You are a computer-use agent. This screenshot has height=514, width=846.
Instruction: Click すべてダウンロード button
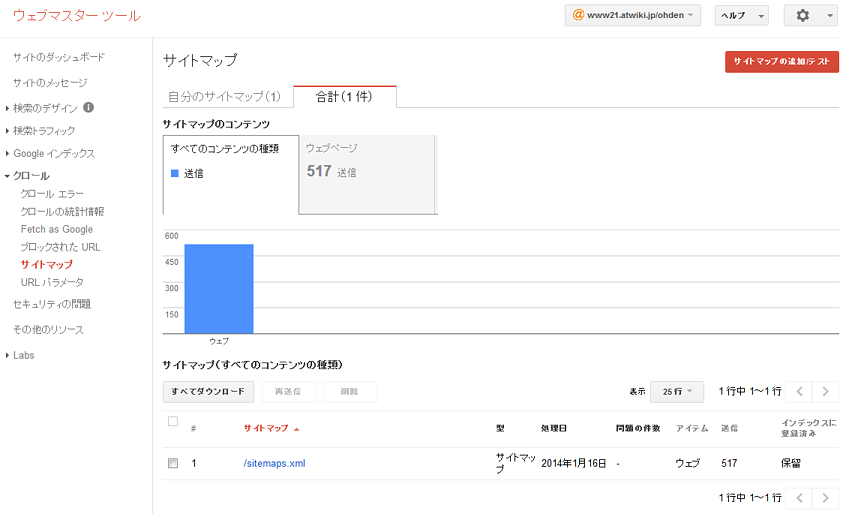pos(208,392)
